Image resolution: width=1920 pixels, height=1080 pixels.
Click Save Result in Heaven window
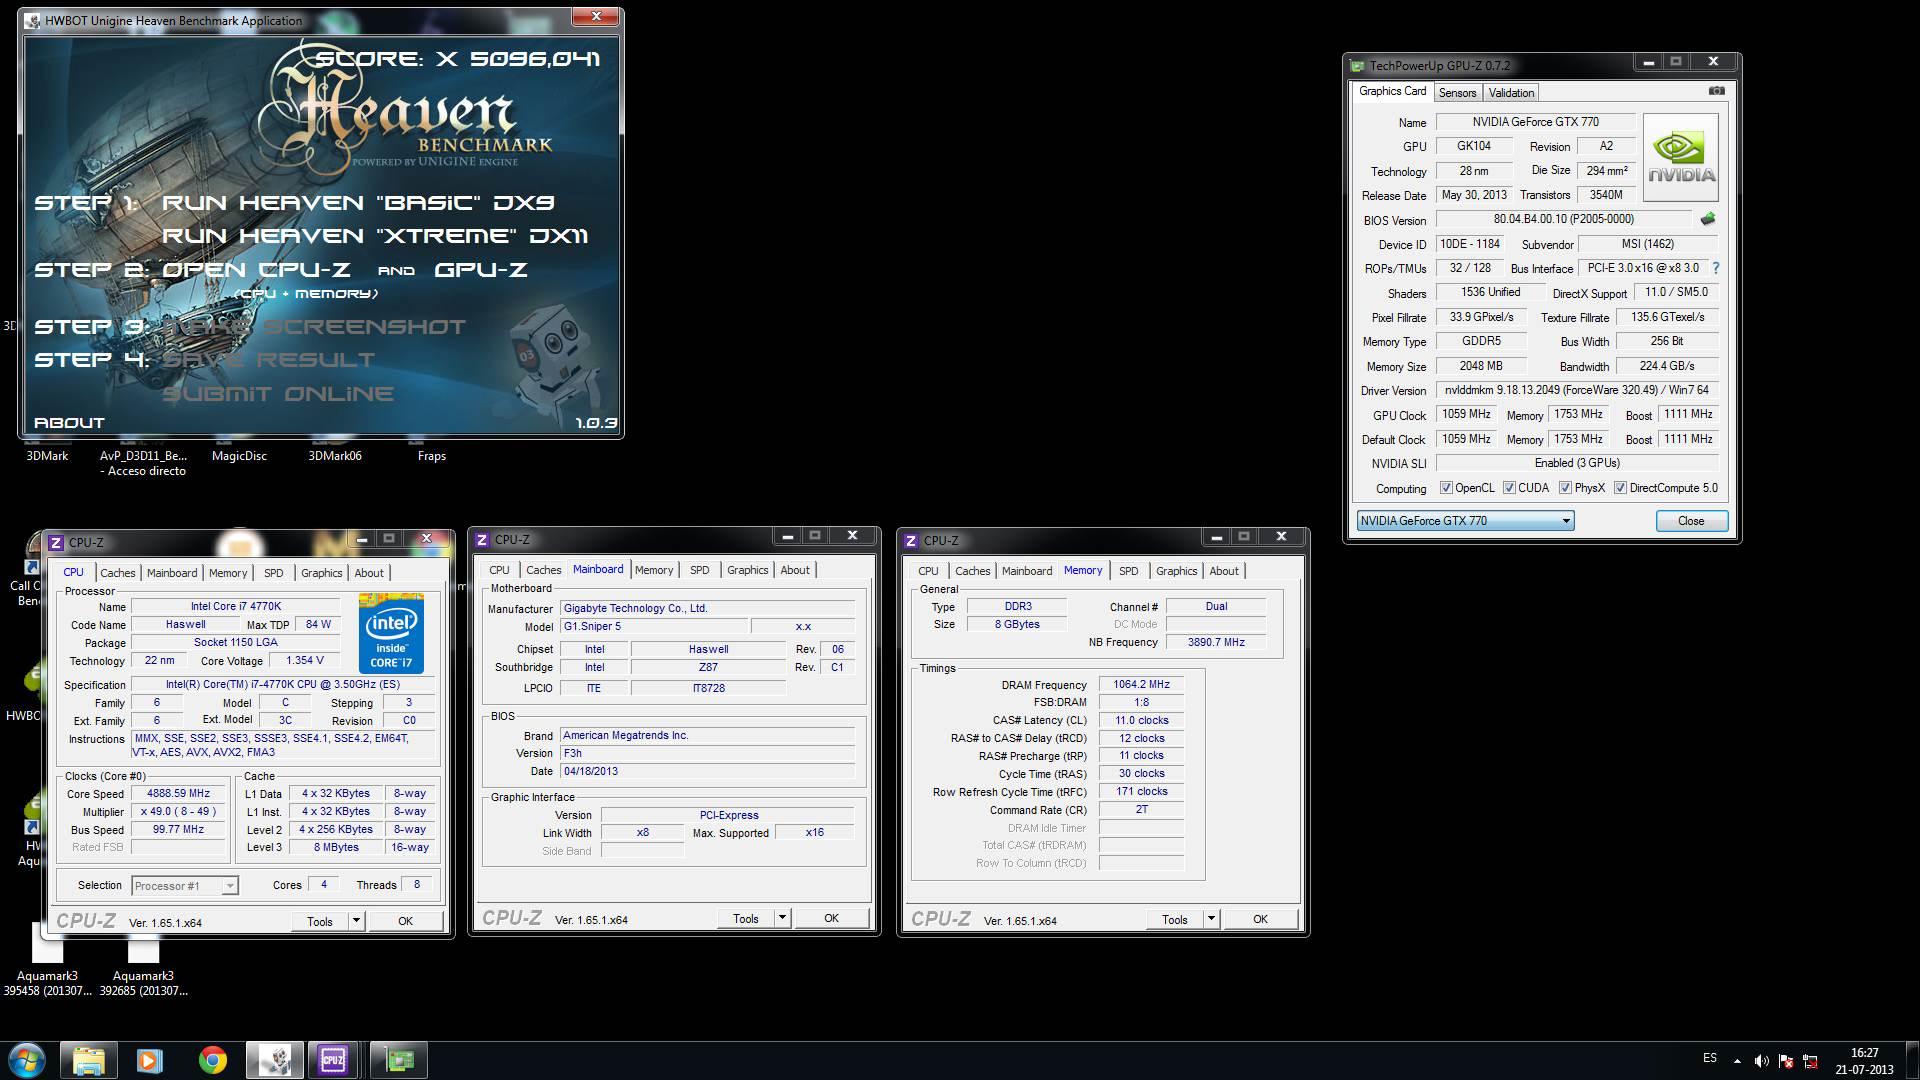click(268, 360)
